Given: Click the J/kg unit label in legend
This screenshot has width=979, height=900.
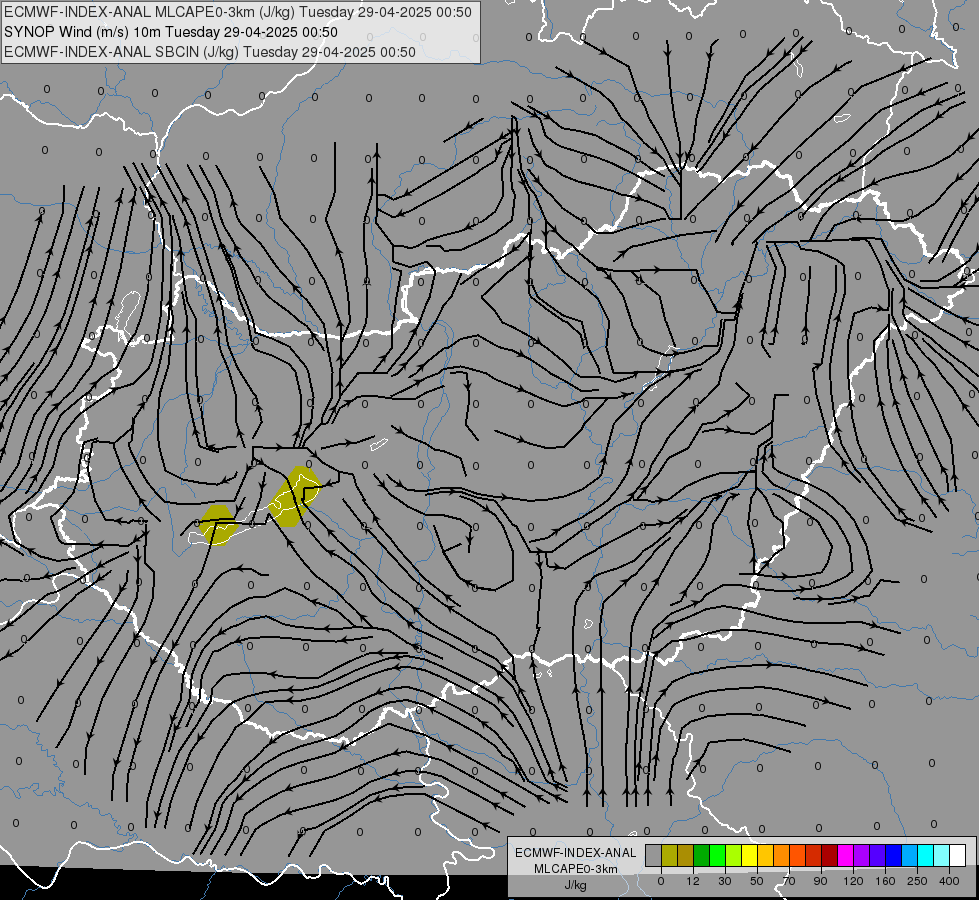Looking at the screenshot, I should 575,884.
